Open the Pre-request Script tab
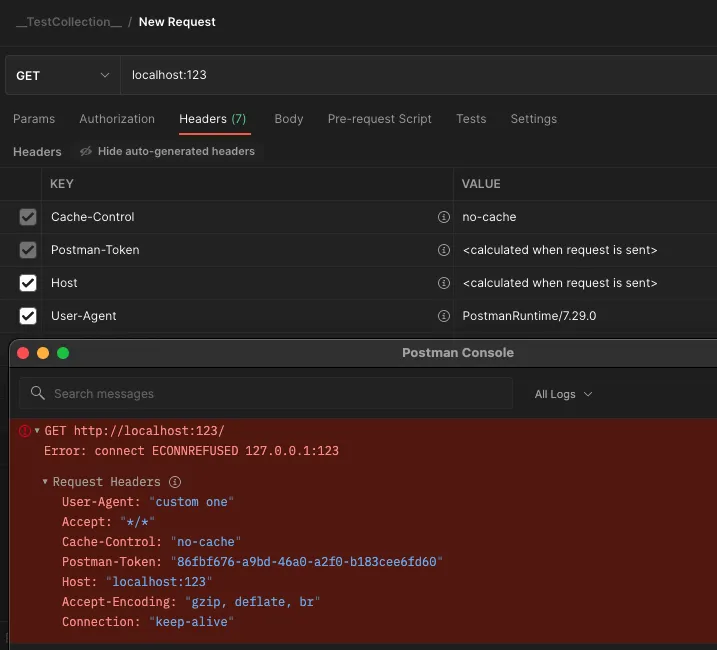 (380, 119)
